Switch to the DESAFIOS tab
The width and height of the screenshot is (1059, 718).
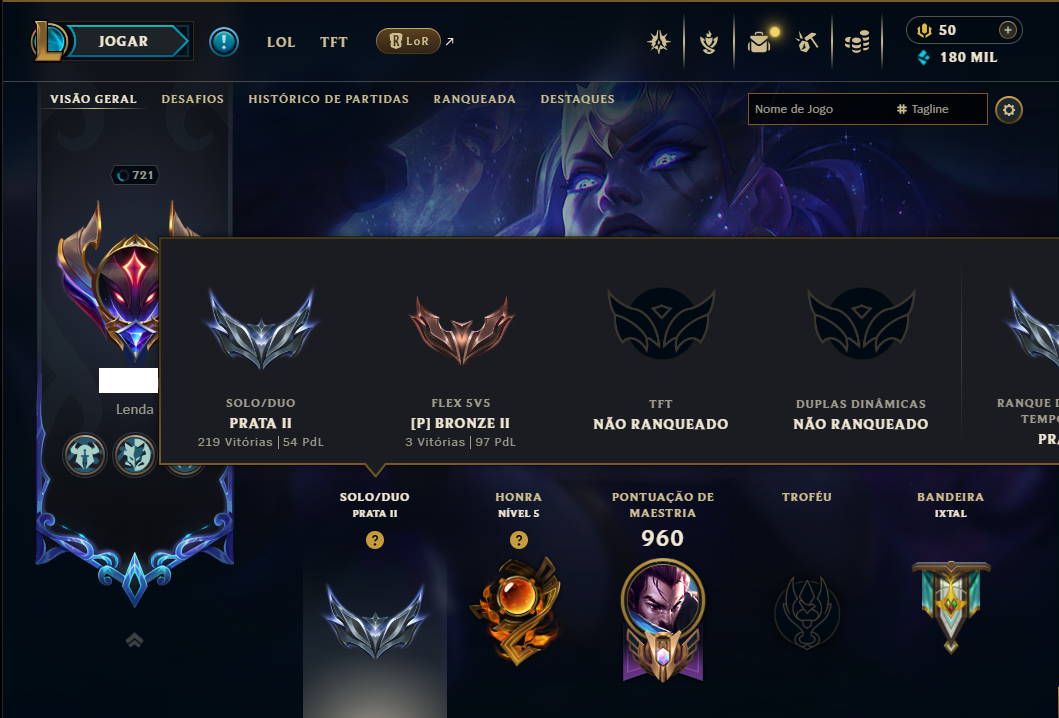(192, 99)
